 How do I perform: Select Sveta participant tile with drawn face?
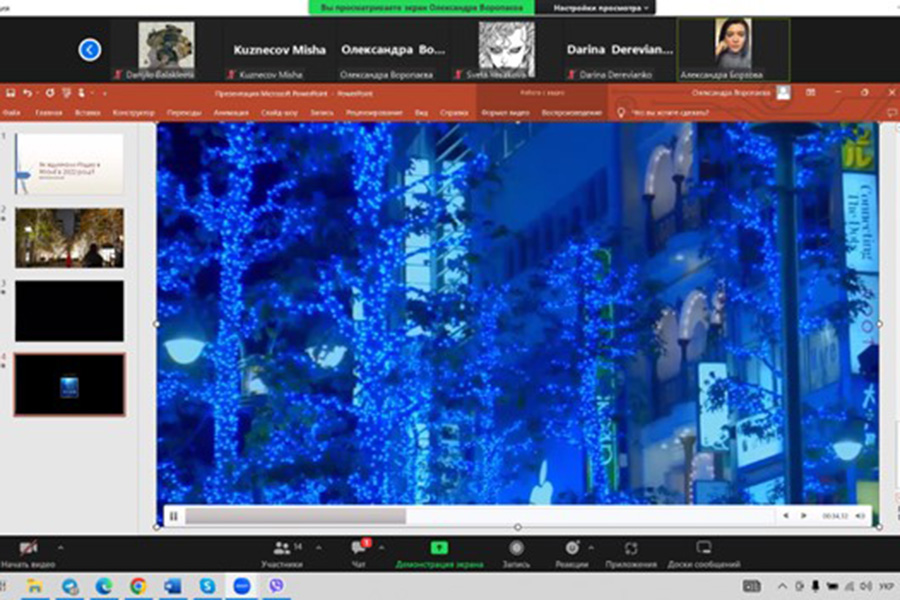[x=506, y=50]
